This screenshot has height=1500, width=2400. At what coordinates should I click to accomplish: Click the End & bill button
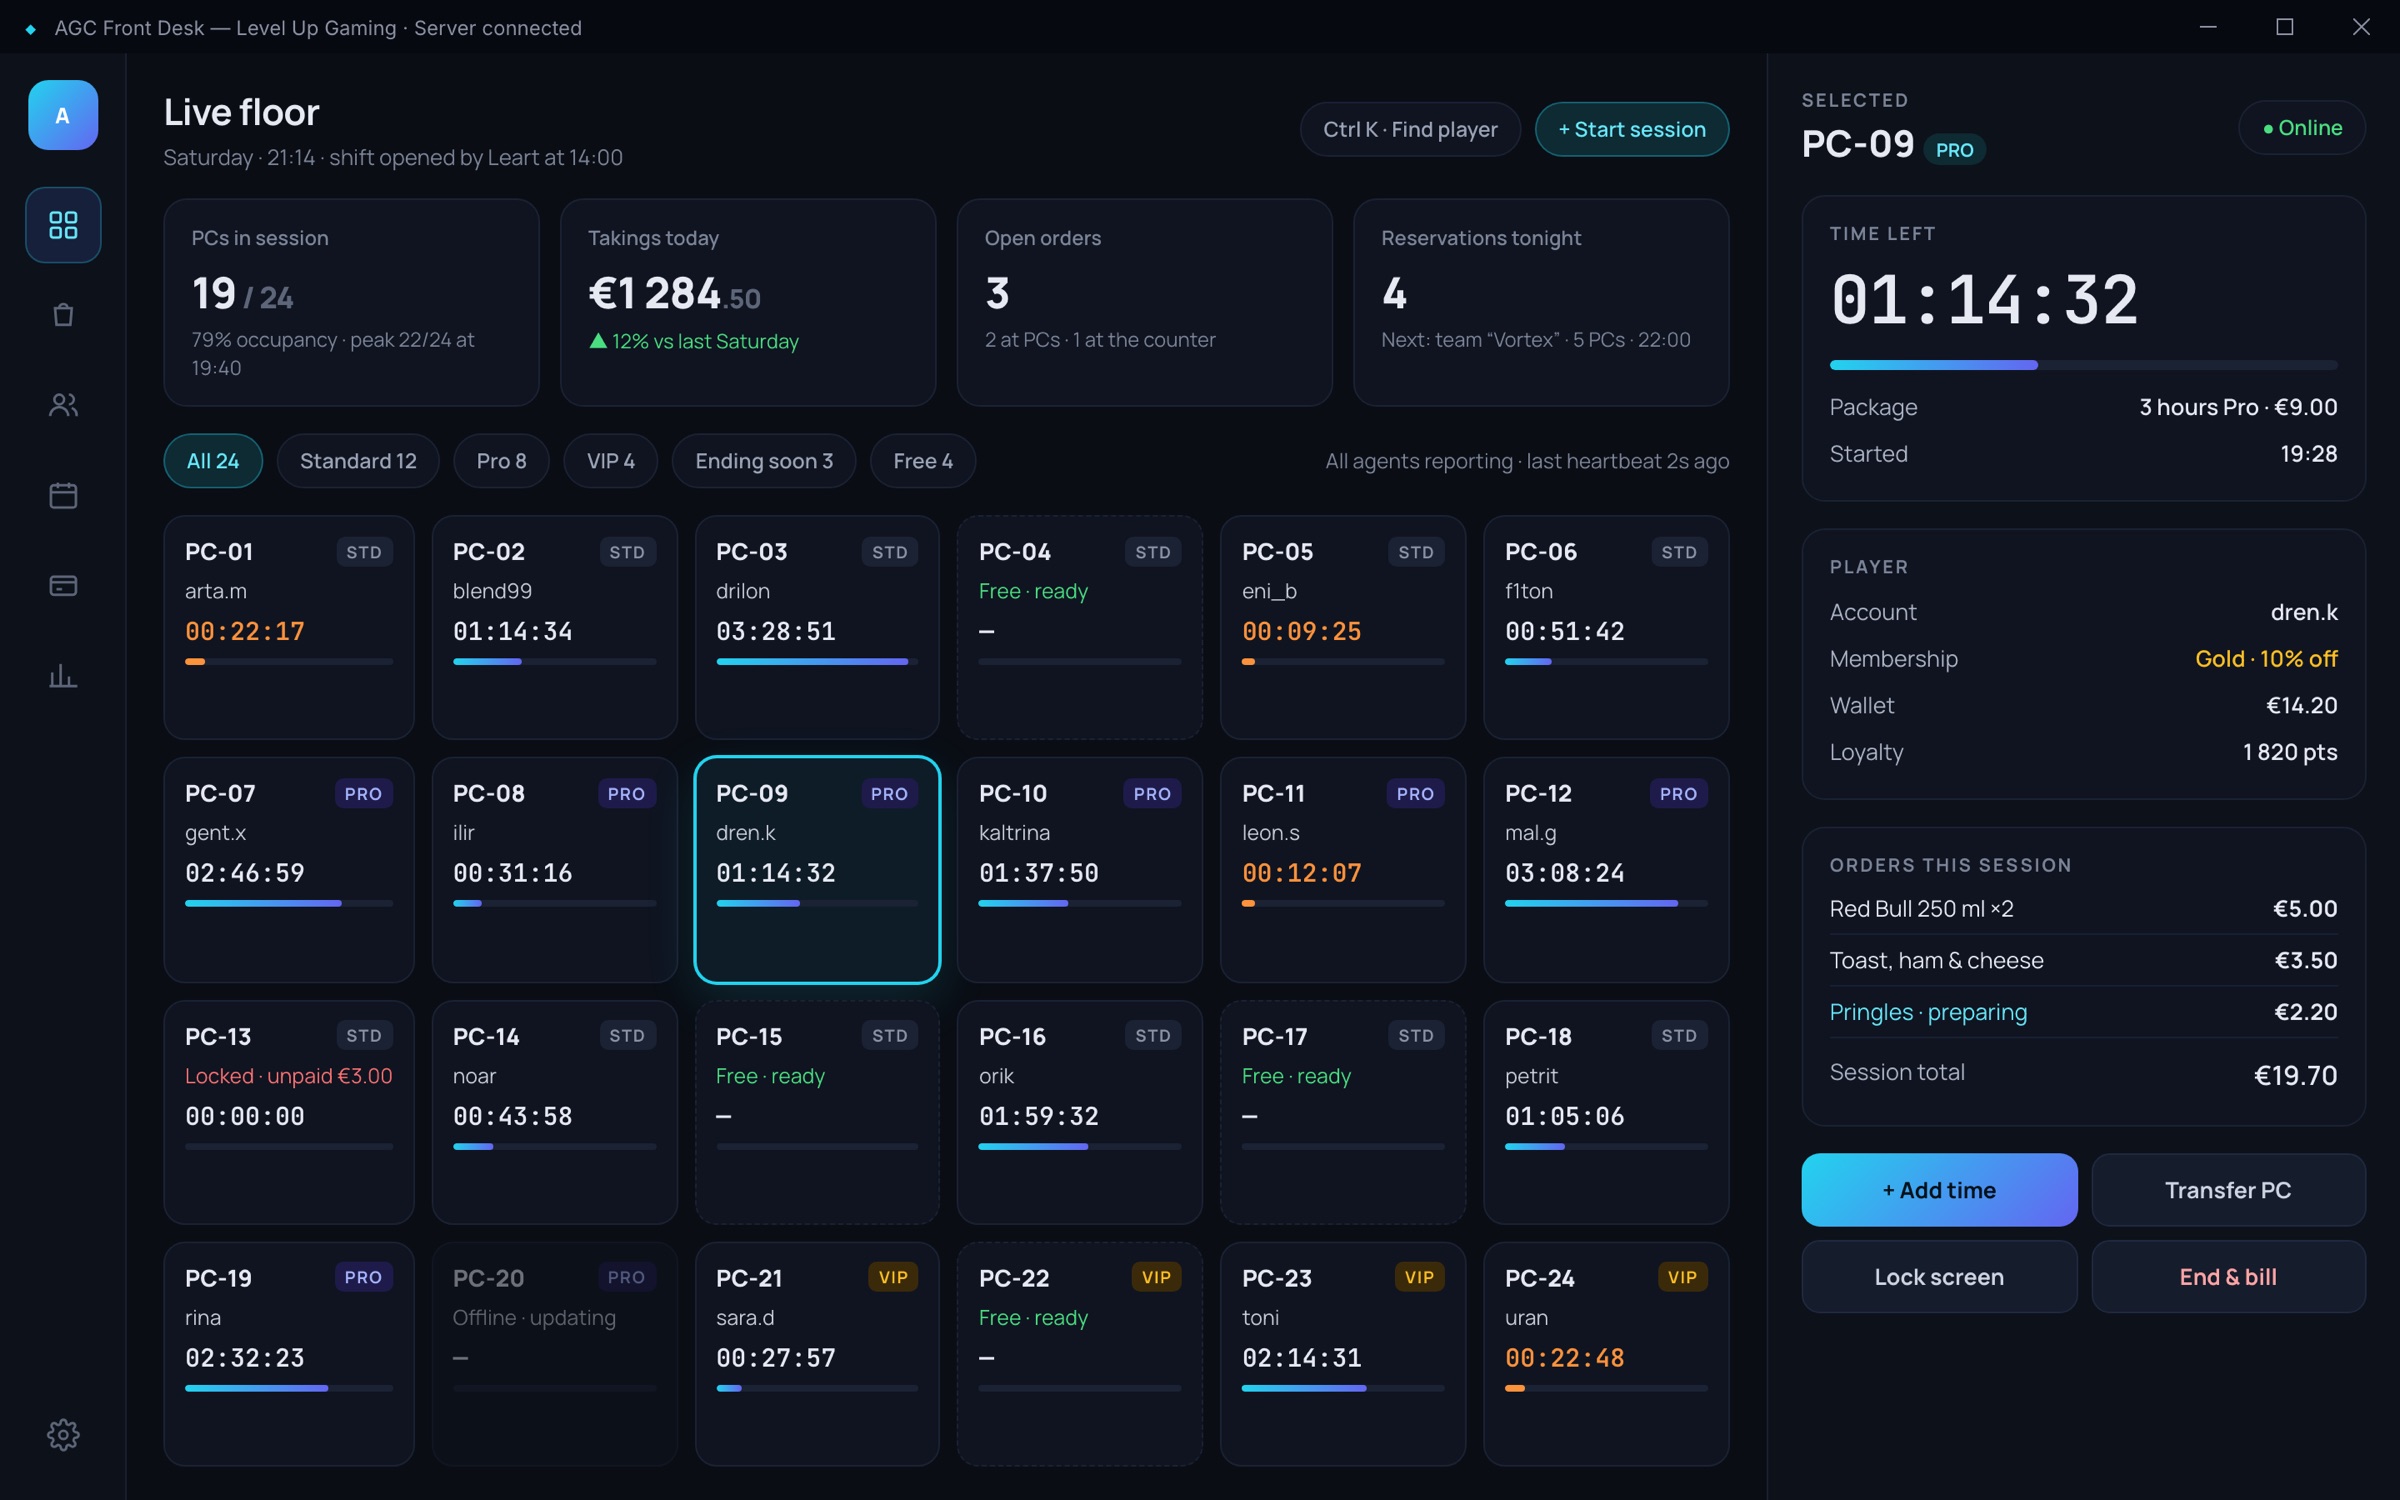coord(2228,1277)
